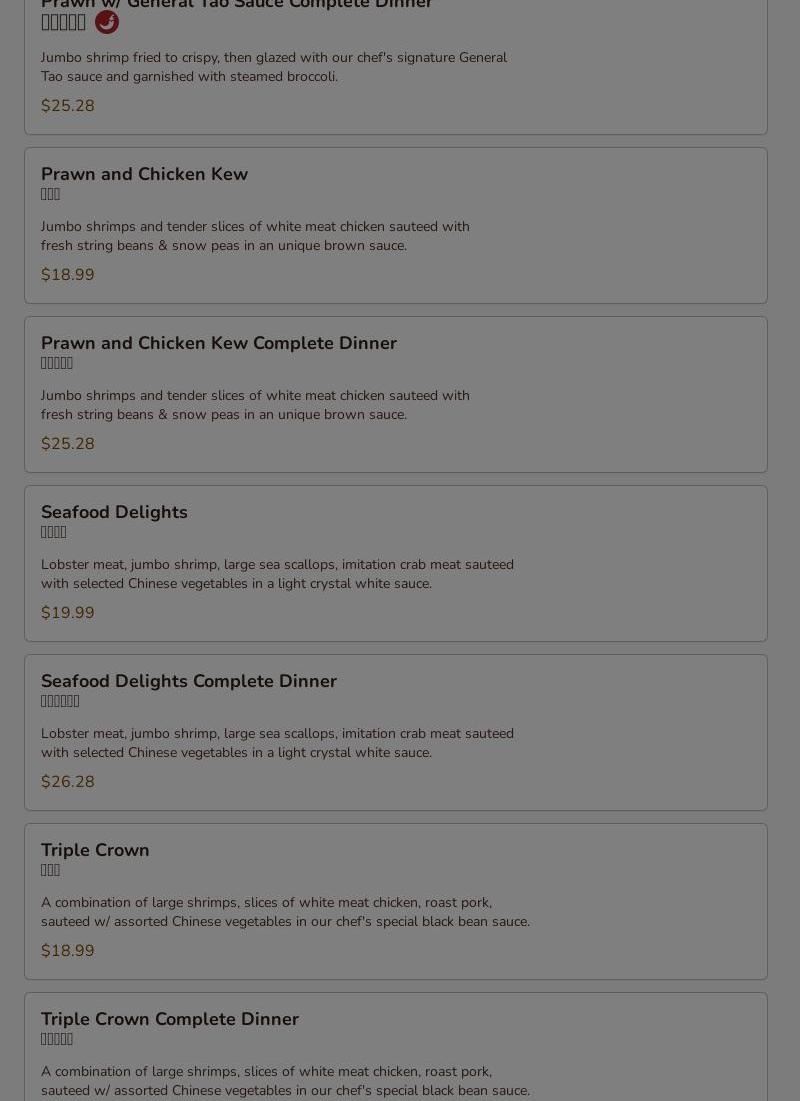Click the $19.99 Seafood Delights price

pyautogui.click(x=67, y=613)
